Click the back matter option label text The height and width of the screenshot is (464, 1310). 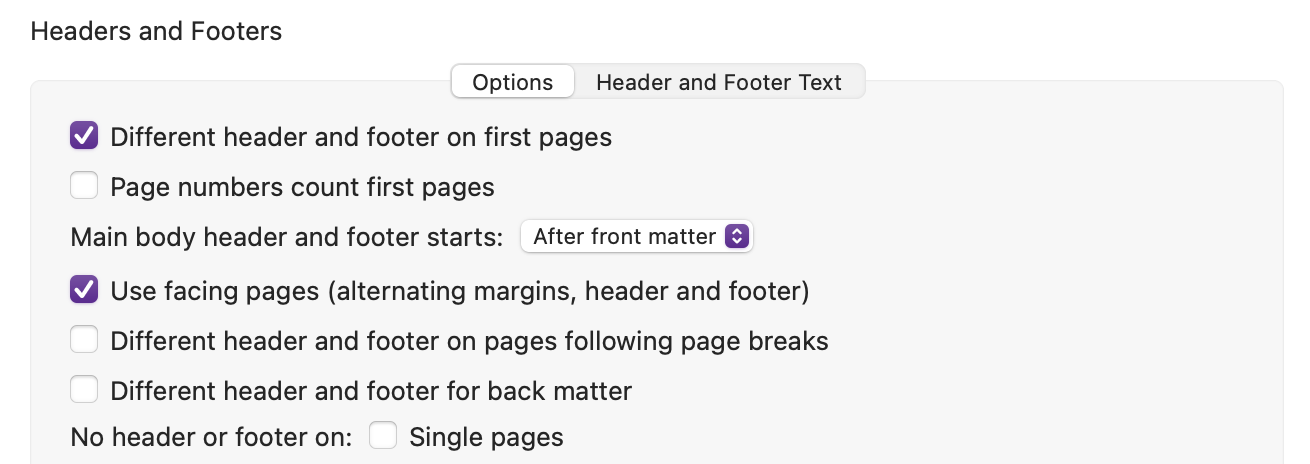(371, 390)
